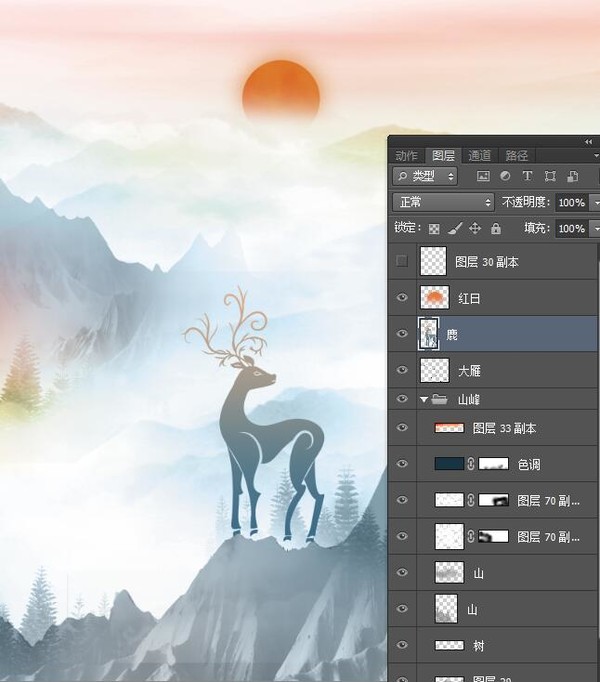The height and width of the screenshot is (682, 600).
Task: Select layer name 色调
Action: coord(529,465)
